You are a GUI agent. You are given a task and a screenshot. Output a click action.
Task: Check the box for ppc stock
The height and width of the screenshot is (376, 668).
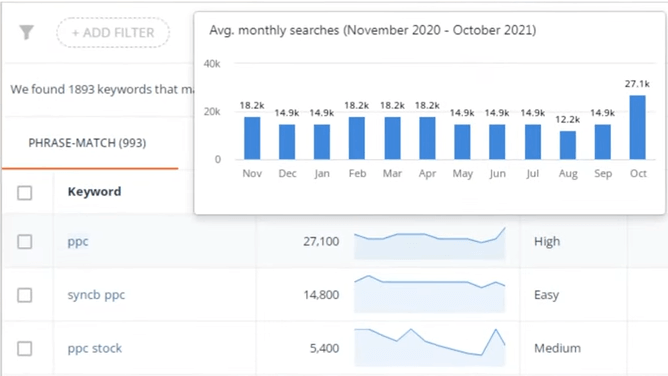point(25,349)
